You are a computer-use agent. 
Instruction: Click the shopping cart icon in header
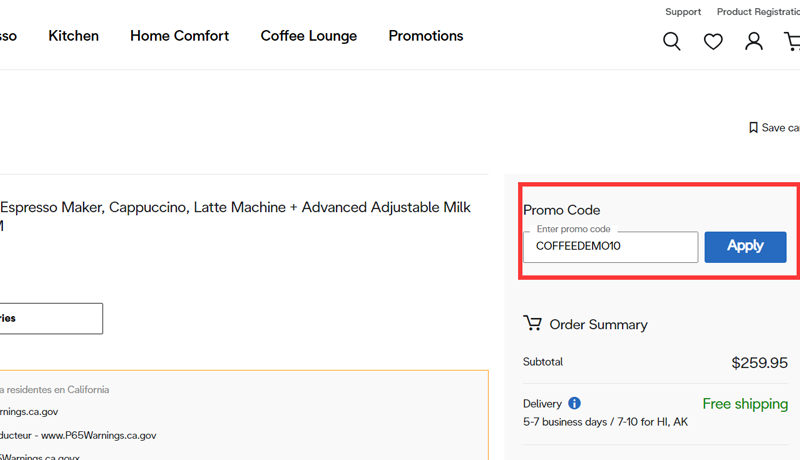(x=792, y=41)
